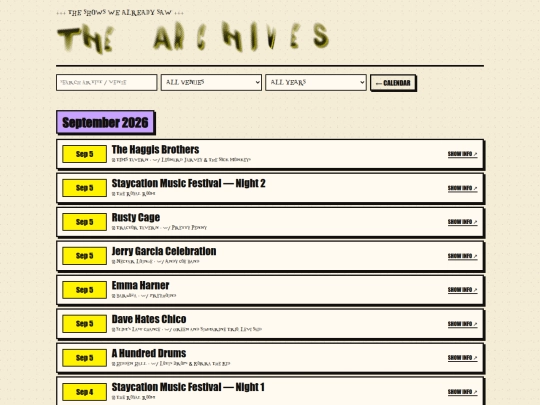Click the search artist / venue field
This screenshot has width=540, height=405.
point(106,83)
